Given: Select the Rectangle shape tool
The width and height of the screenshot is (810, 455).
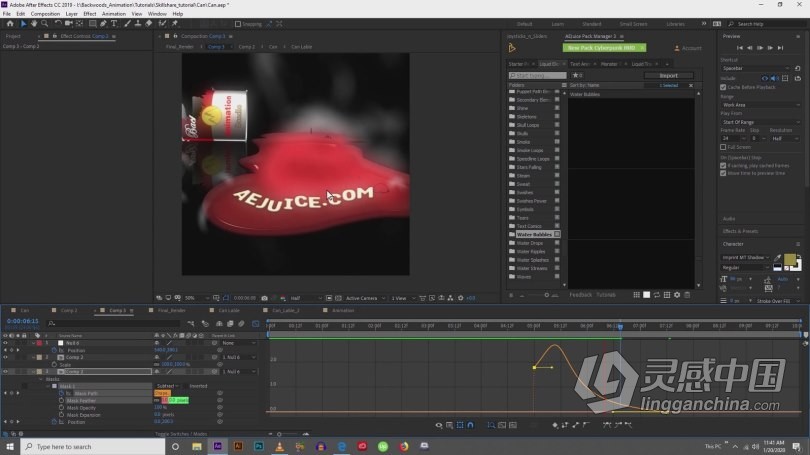Looking at the screenshot, I should click(92, 24).
